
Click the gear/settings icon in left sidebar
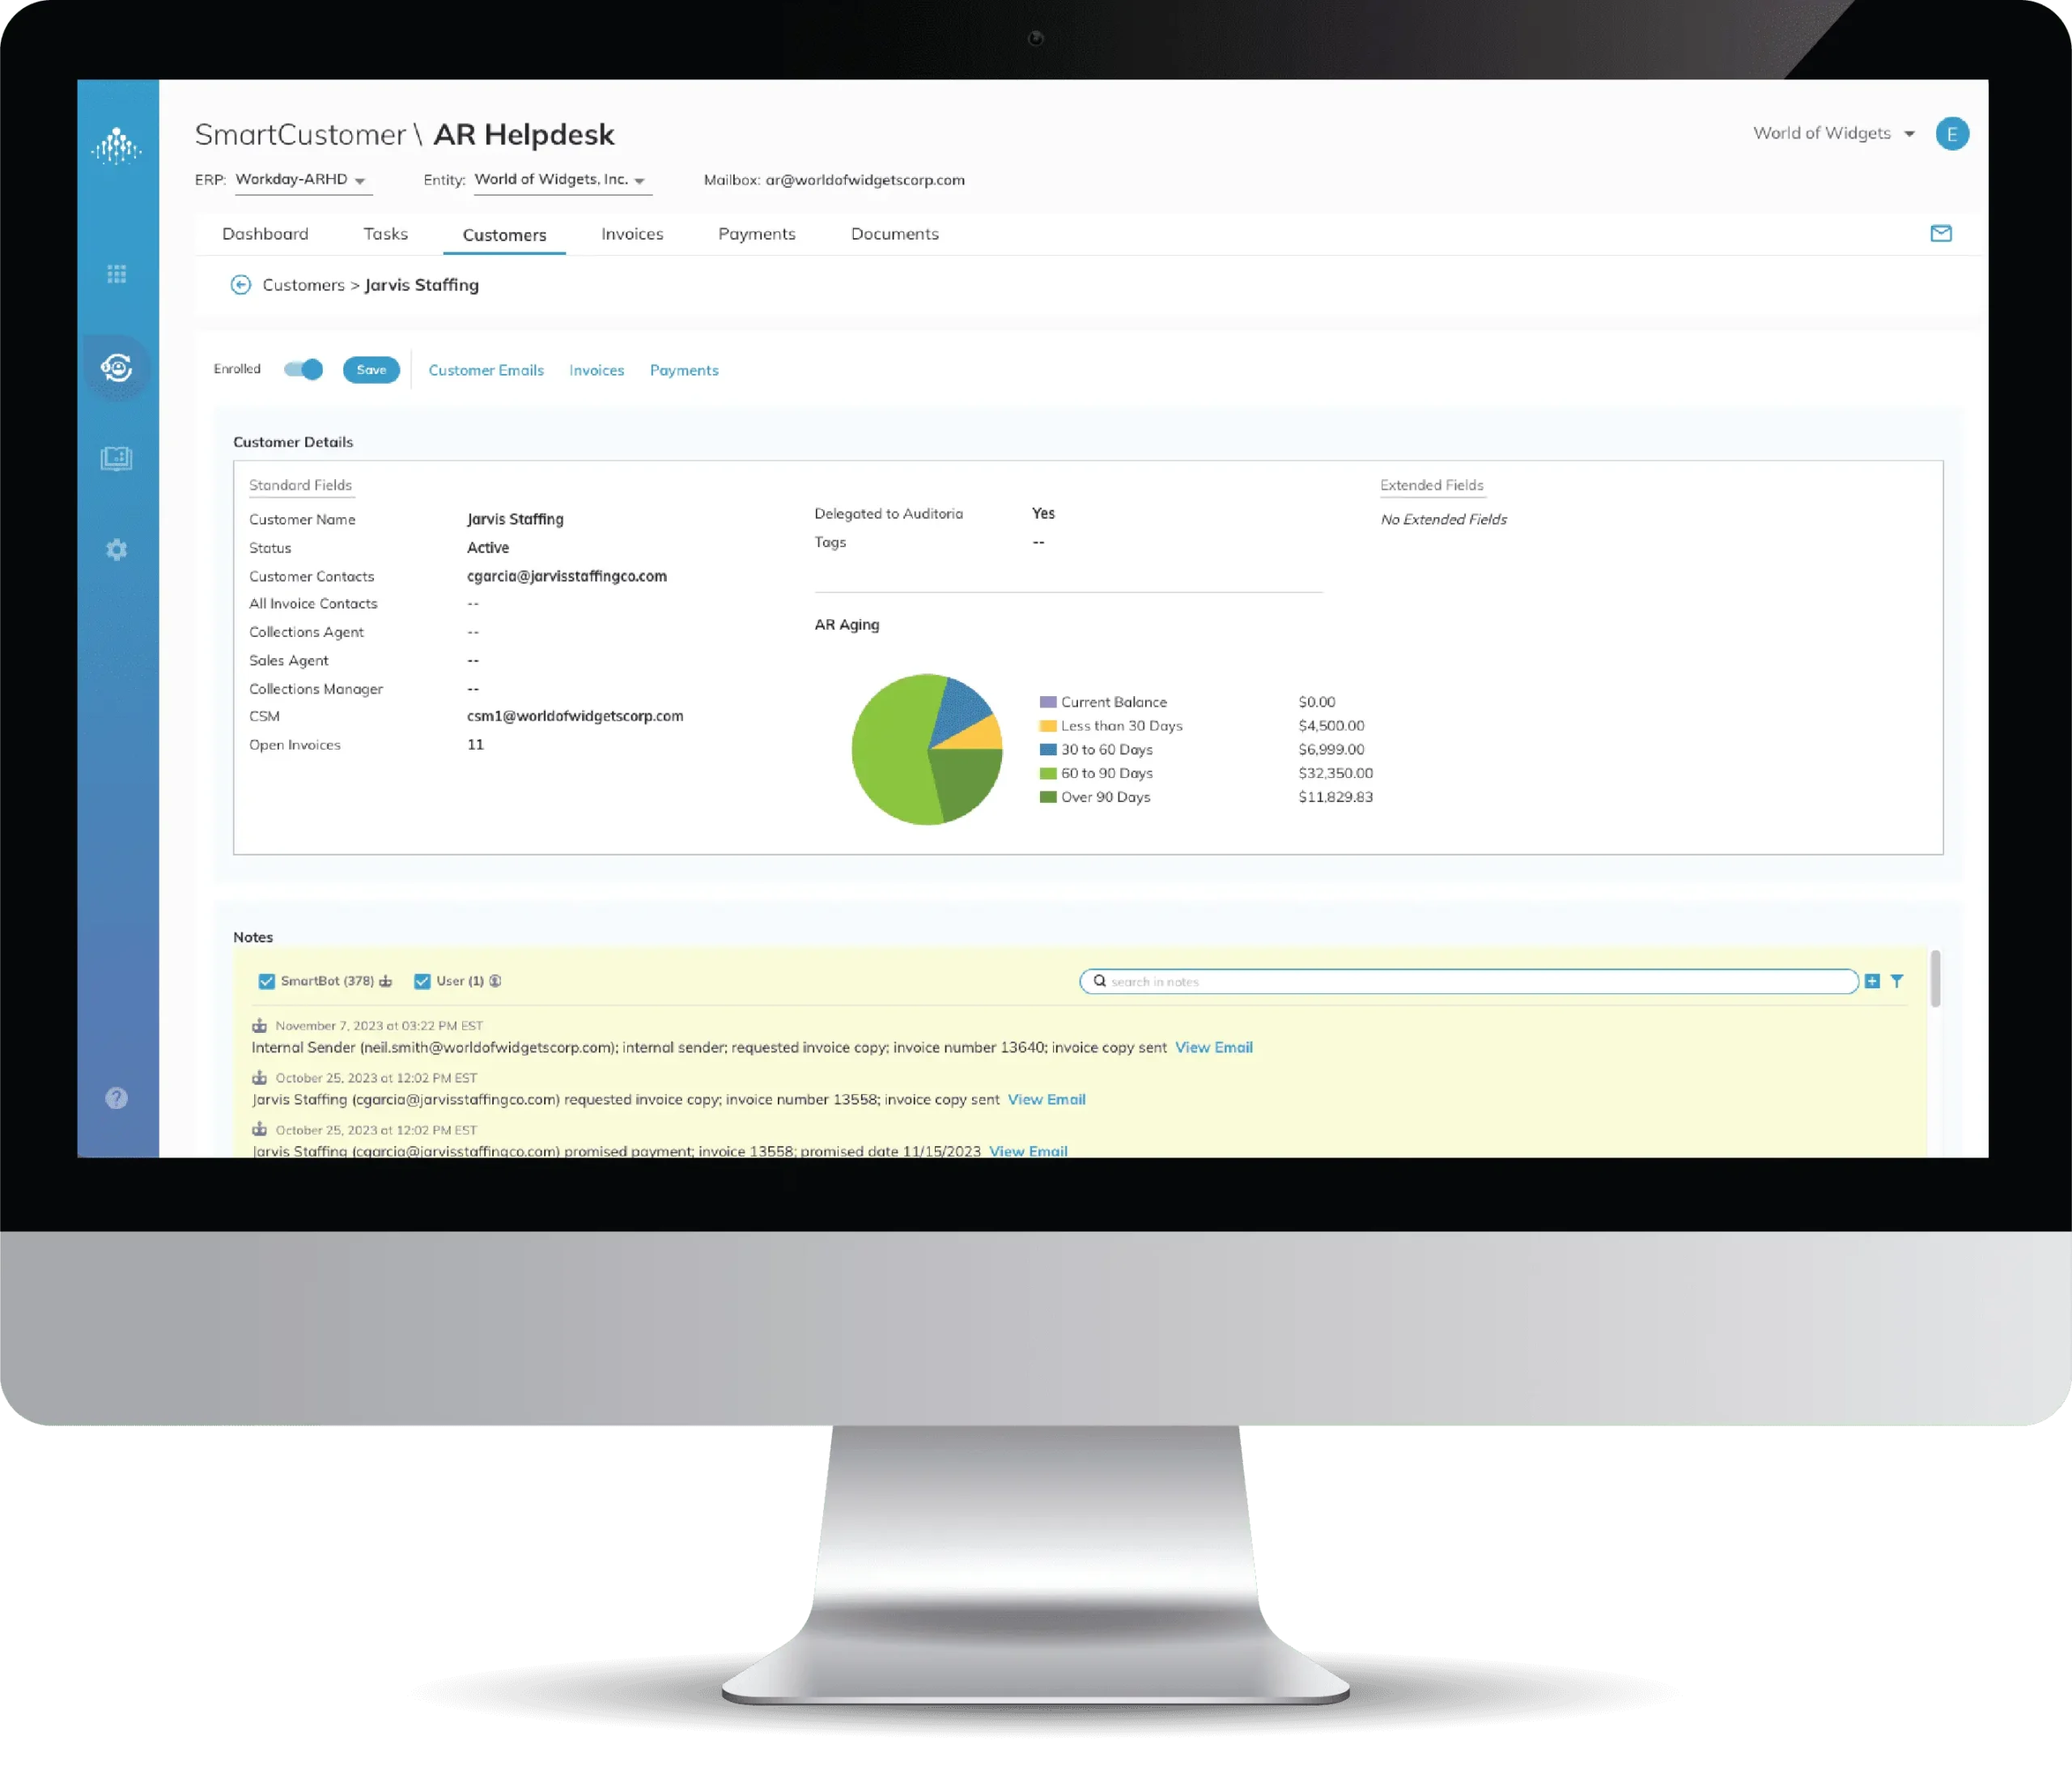[x=116, y=549]
